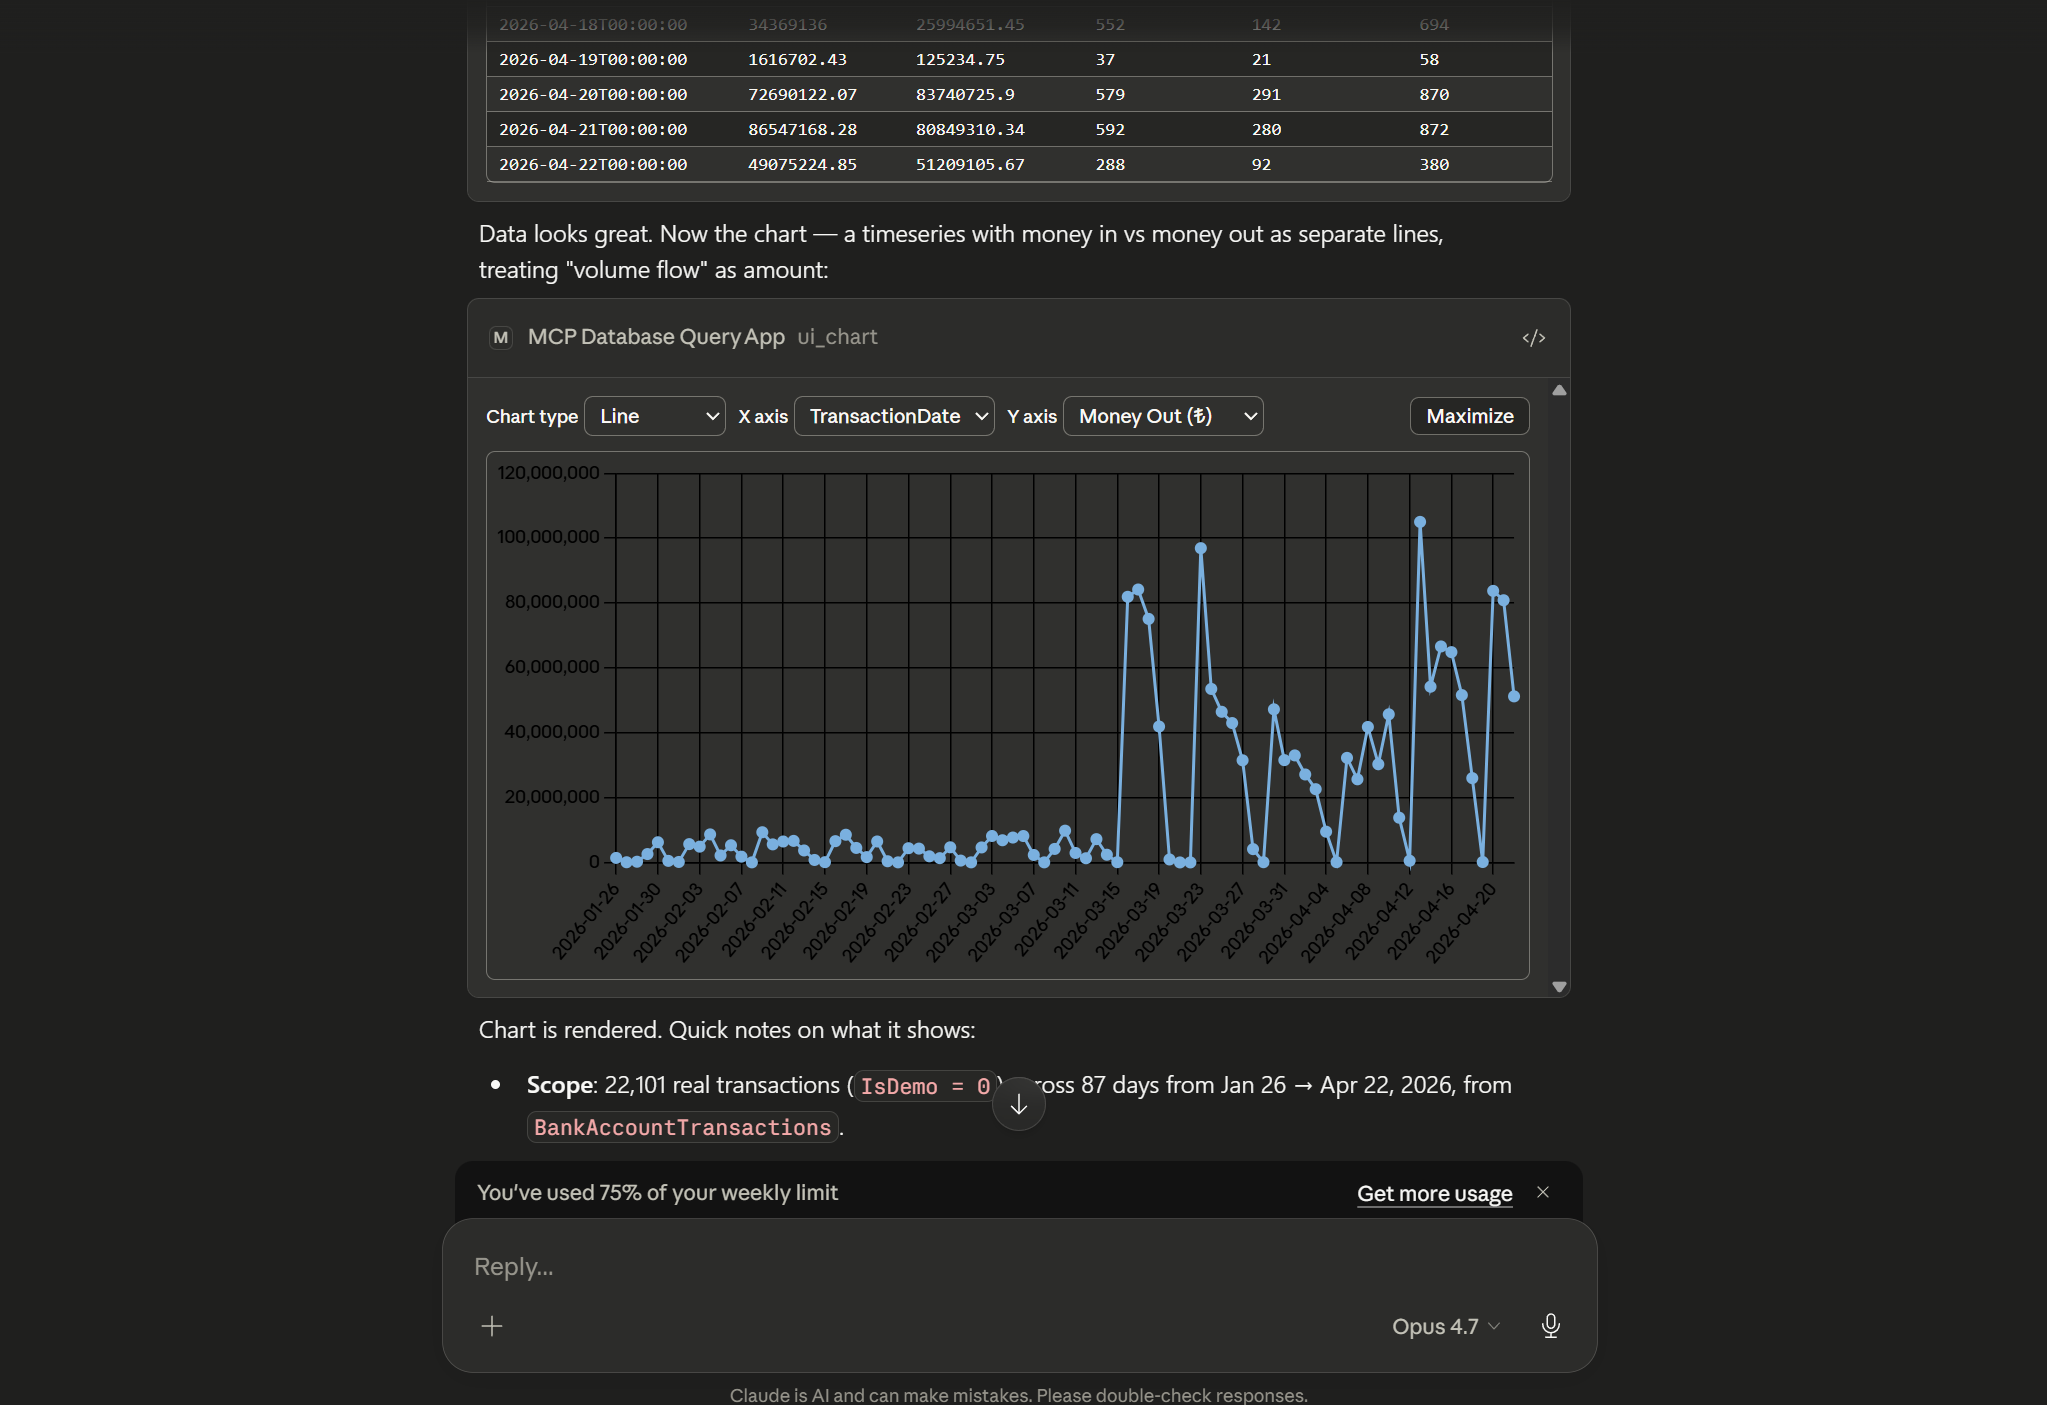Change the Y axis from Money Out
Viewport: 2047px width, 1405px height.
(1162, 416)
